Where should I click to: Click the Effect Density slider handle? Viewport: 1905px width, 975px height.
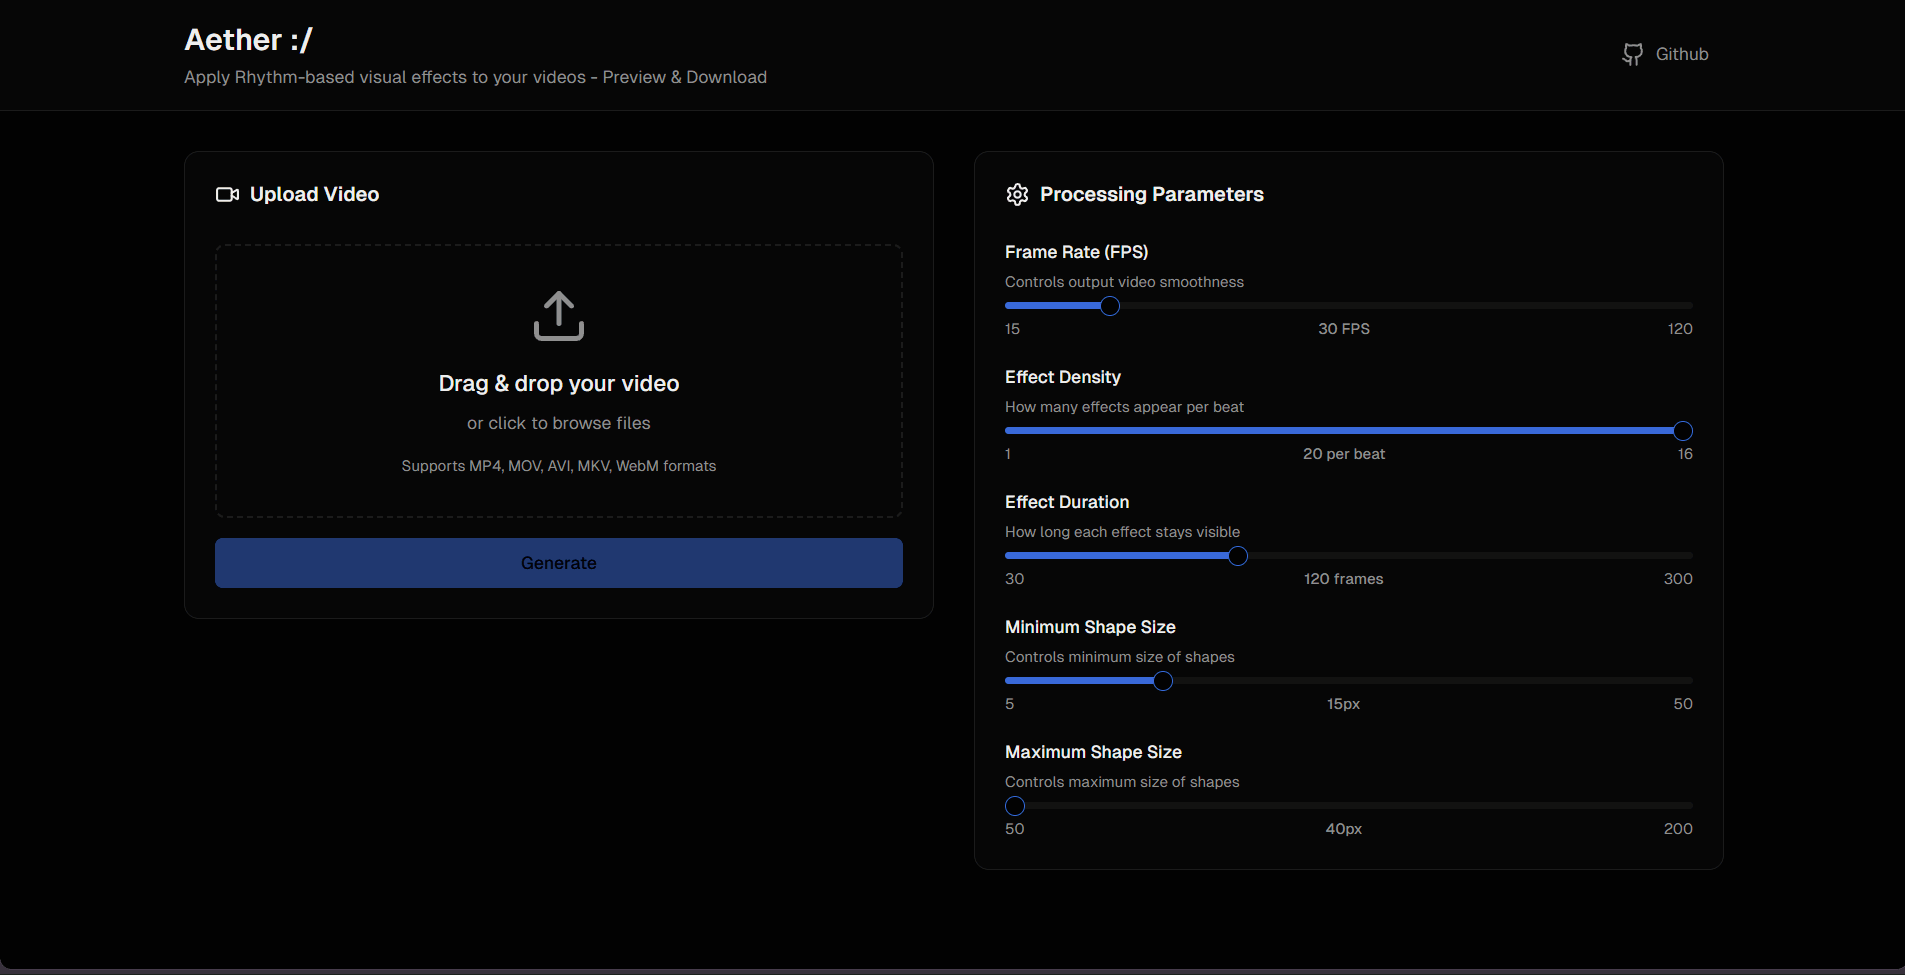point(1682,431)
